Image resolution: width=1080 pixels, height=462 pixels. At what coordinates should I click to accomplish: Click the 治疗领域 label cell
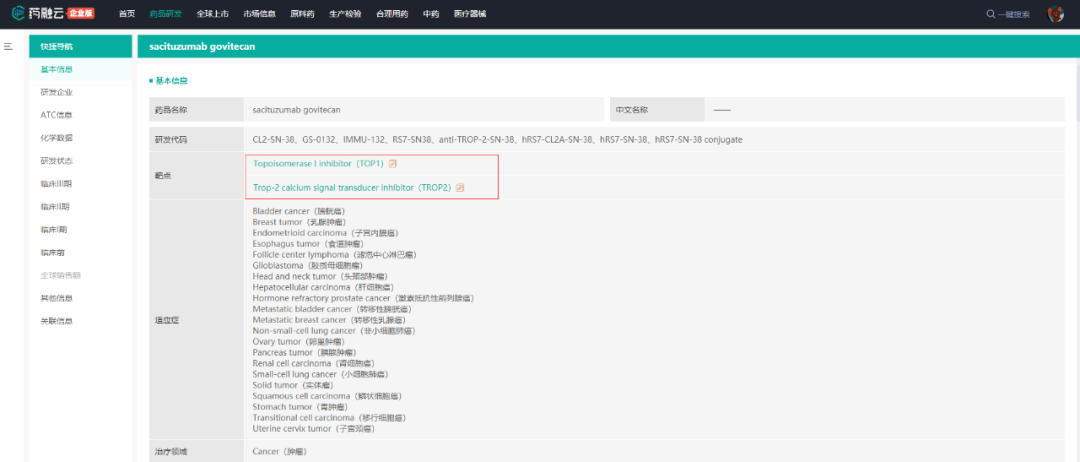coord(196,452)
